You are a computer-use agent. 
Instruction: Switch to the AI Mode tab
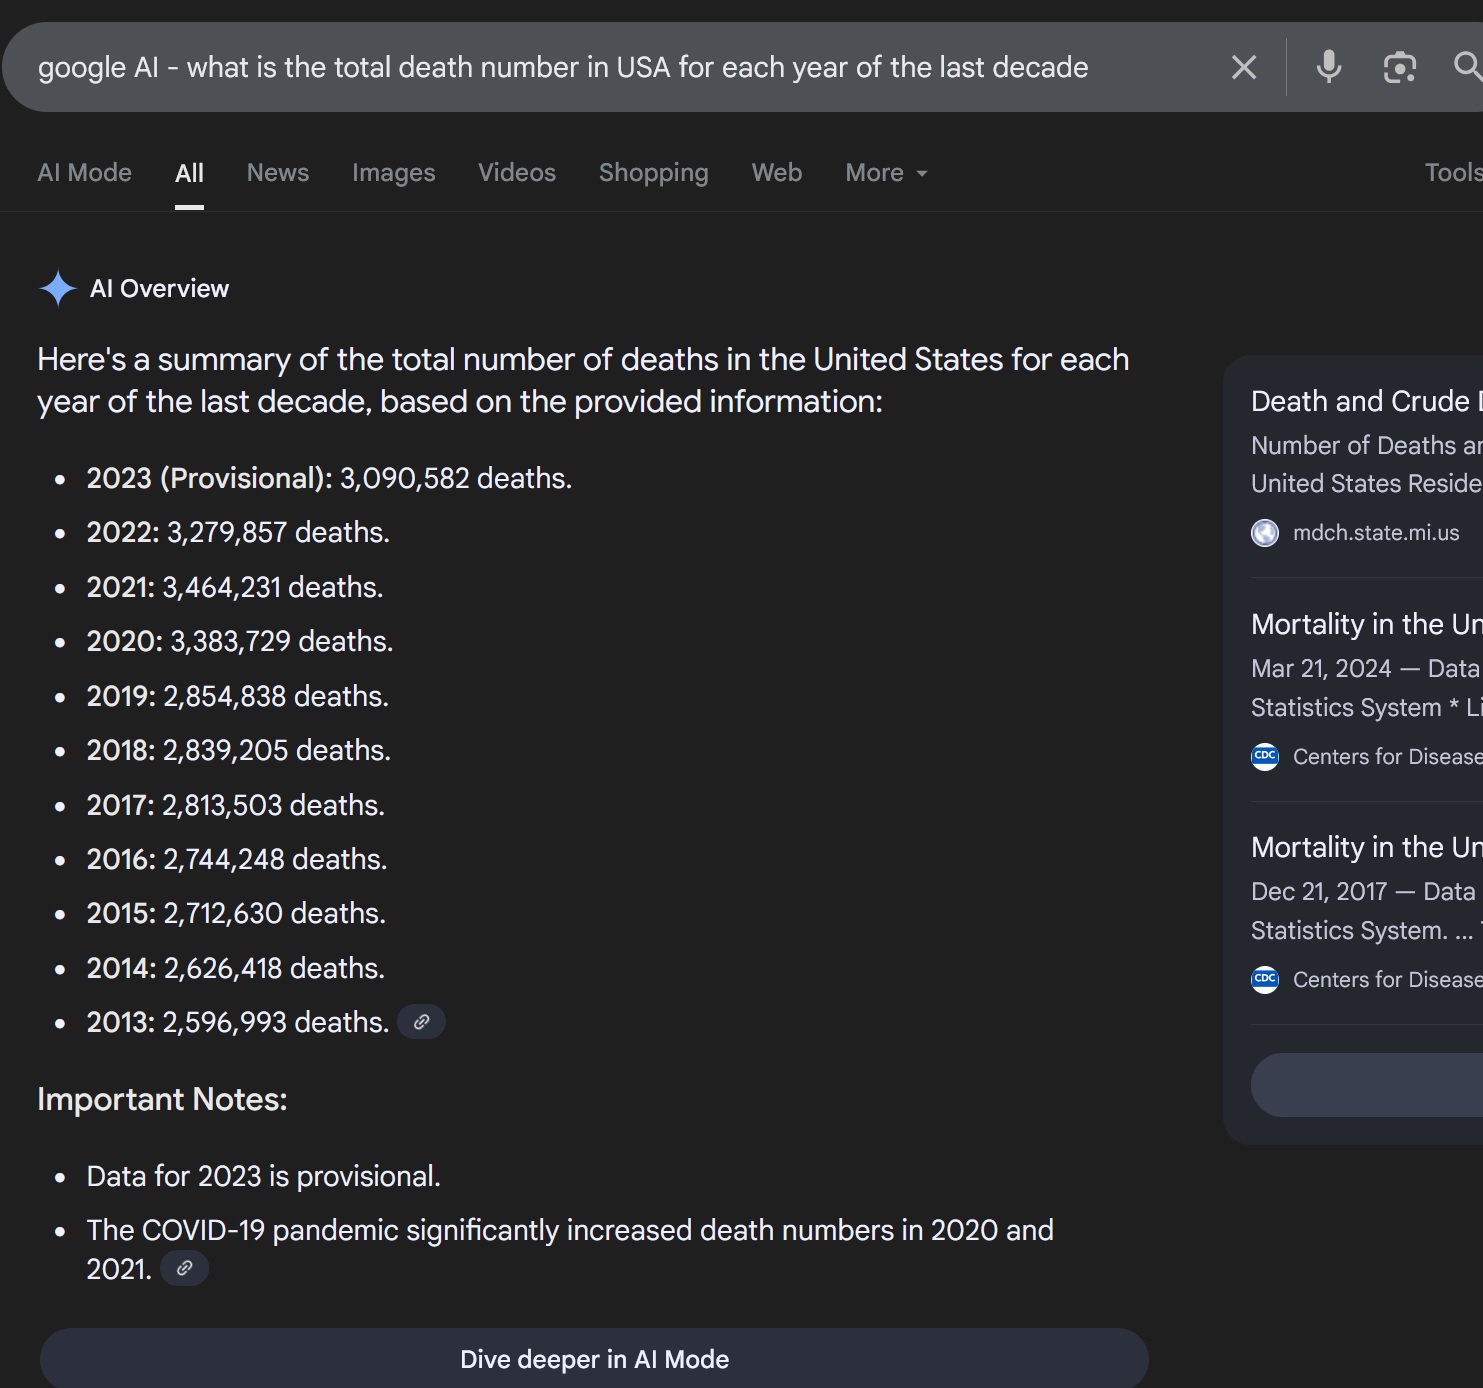[x=85, y=172]
